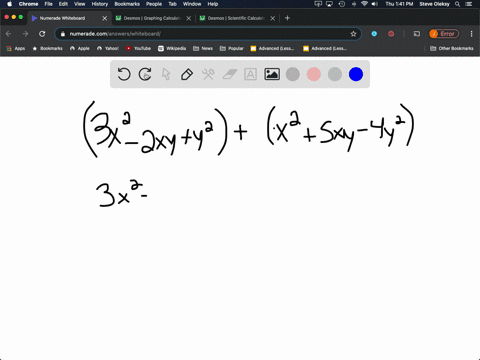
Task: Open the Bookmarks star bookmark
Action: pos(47,48)
